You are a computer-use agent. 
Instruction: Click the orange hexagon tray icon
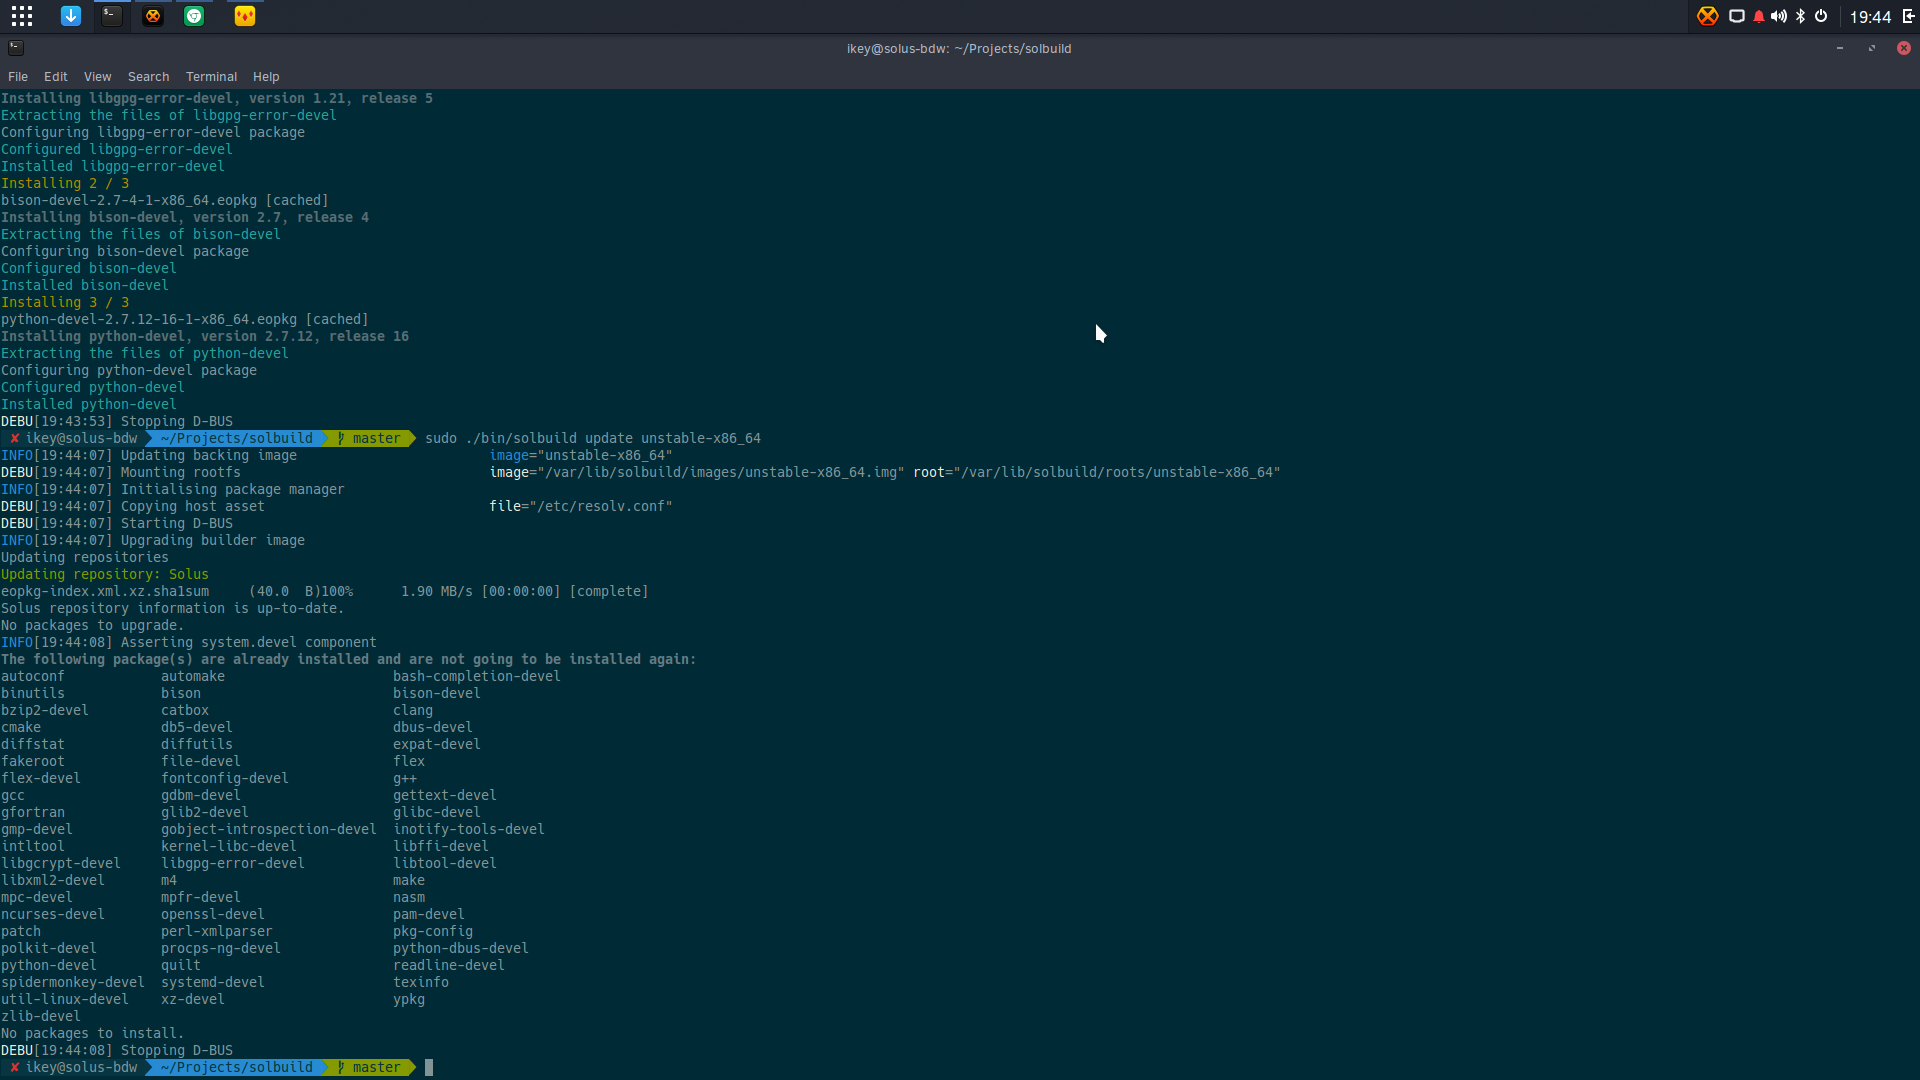click(1708, 16)
